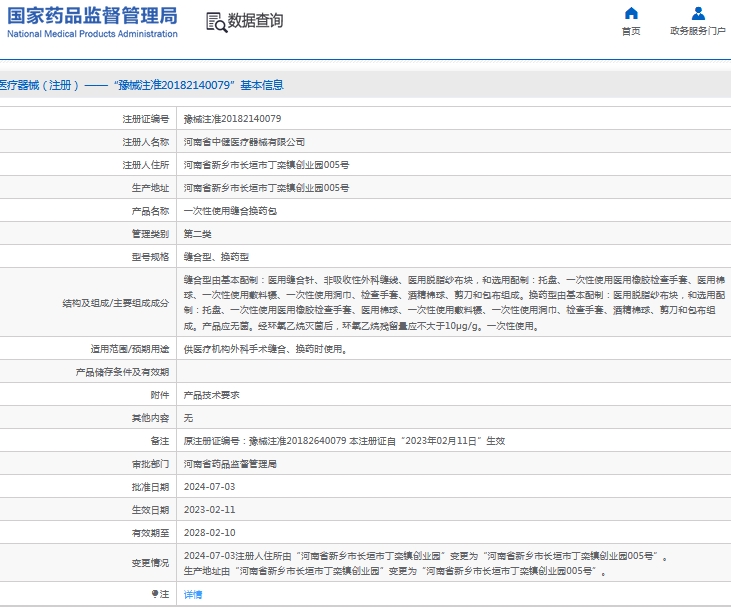
Task: Click the 原注册证编号 remark text
Action: pyautogui.click(x=344, y=441)
